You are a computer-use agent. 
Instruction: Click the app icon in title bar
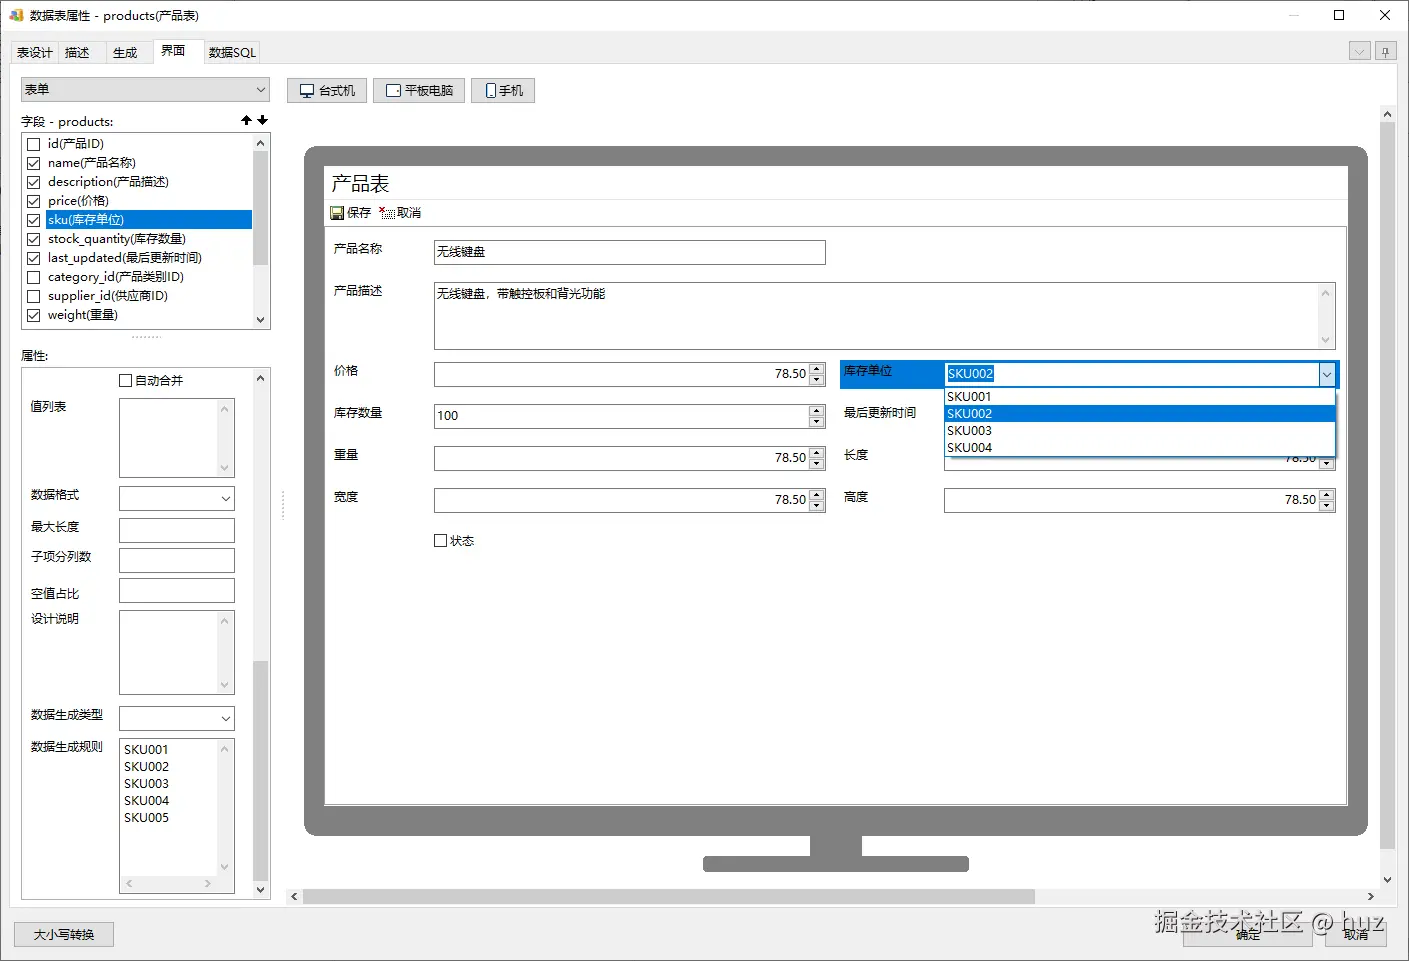pos(16,15)
